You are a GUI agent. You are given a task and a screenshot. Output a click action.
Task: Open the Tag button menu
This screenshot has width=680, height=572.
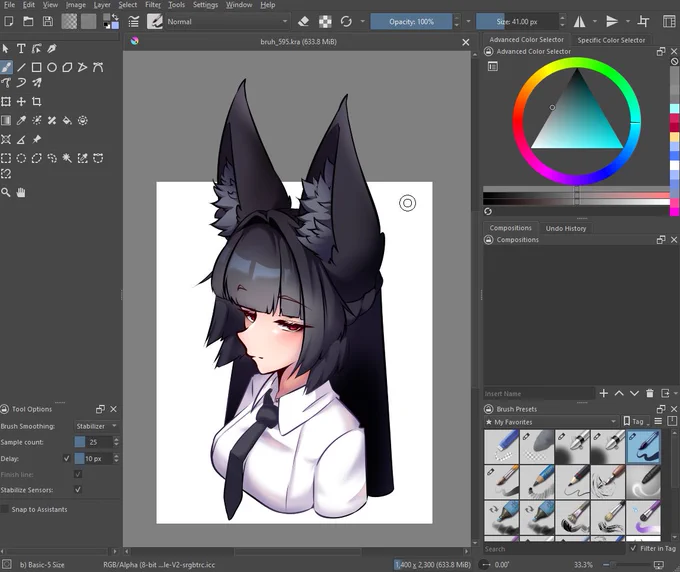[x=635, y=421]
